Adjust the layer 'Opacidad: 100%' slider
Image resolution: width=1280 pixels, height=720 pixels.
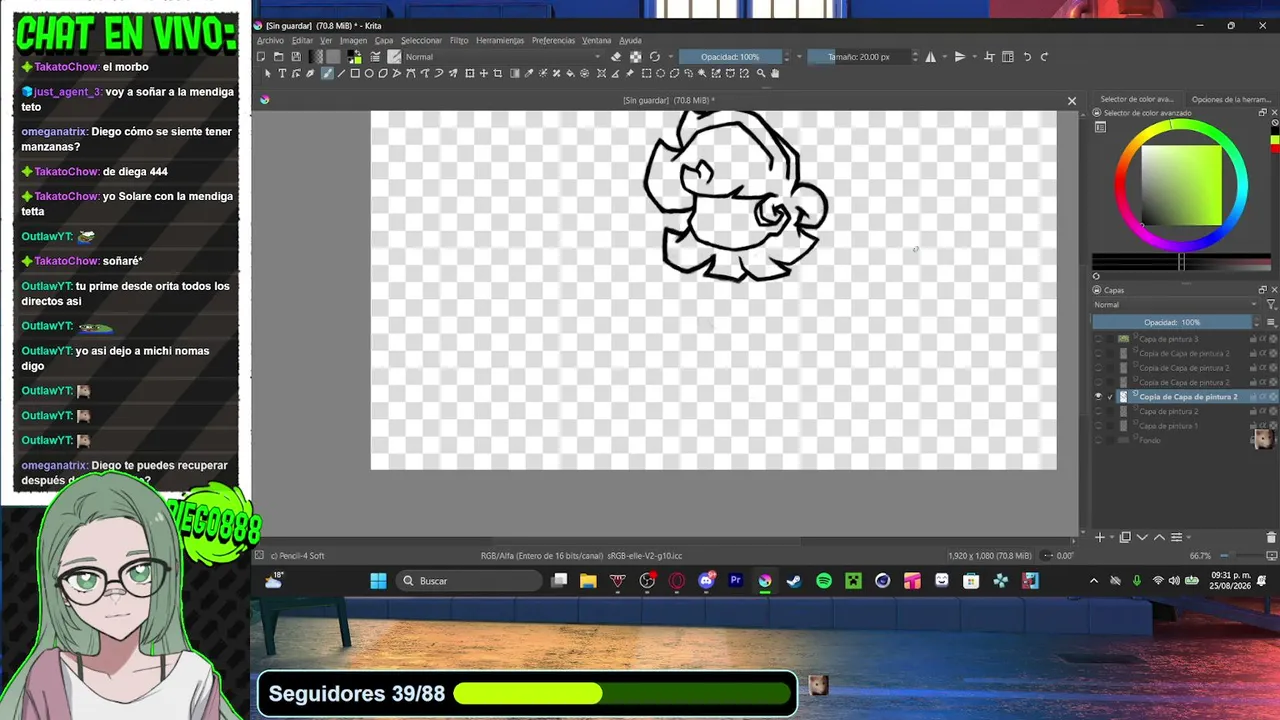[1172, 322]
